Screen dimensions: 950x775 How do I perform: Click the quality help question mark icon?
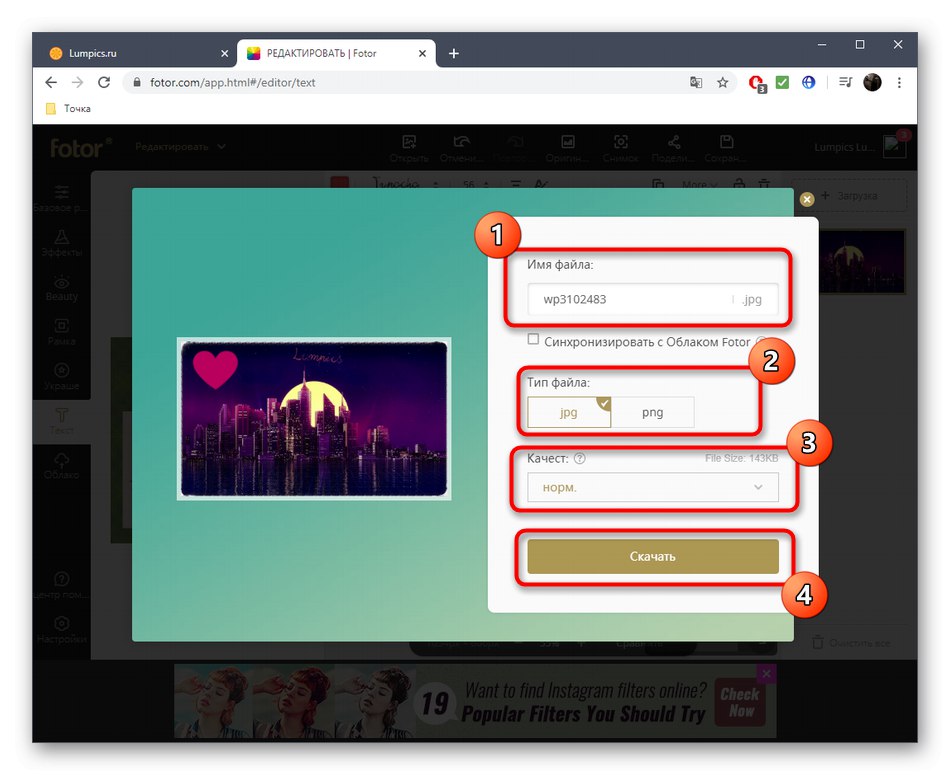[x=580, y=458]
